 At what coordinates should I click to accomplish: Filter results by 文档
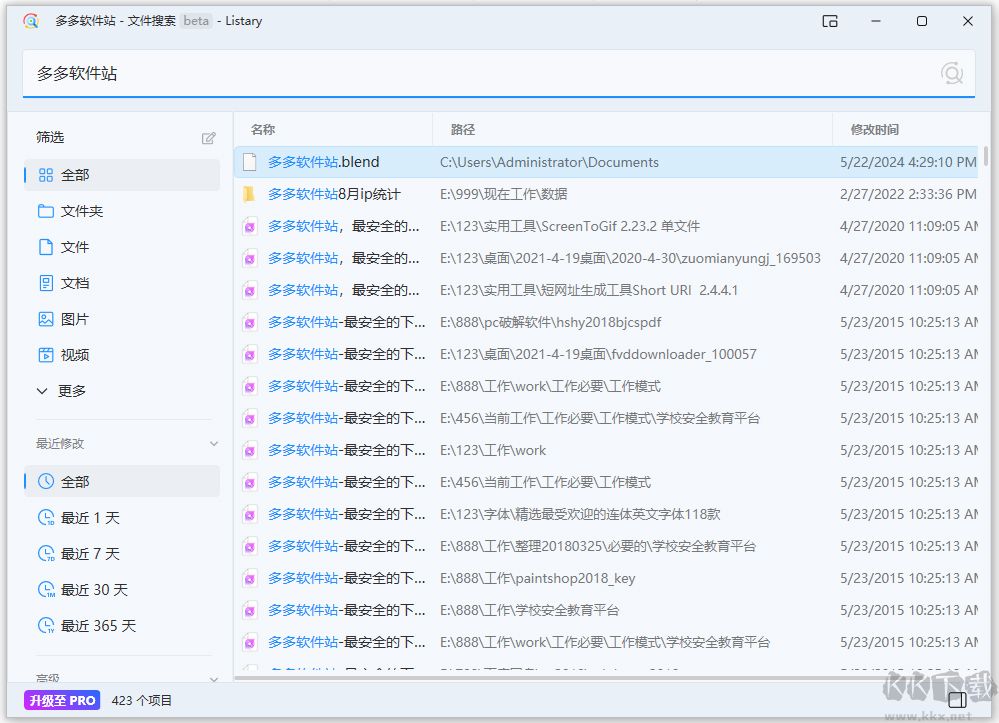pos(122,283)
